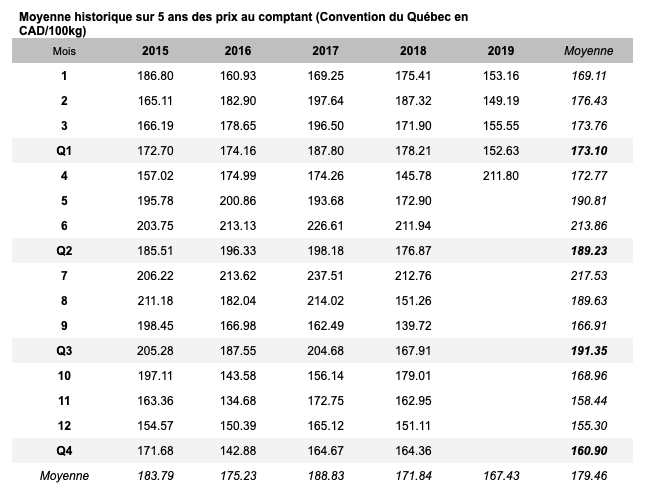Click the 2019 month 4 value 211.80
658x503 pixels.
pos(501,175)
